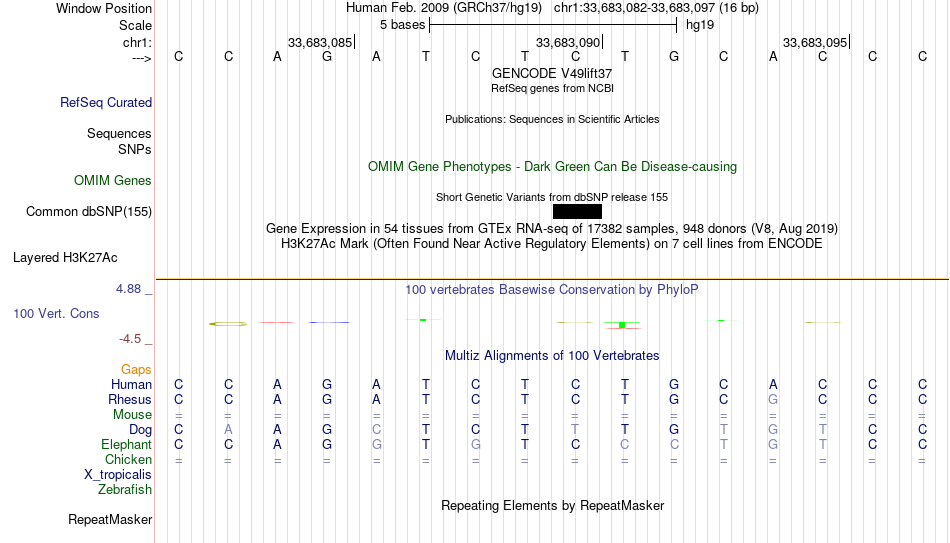Click the OMIM Gene Phenotypes track title
The height and width of the screenshot is (543, 950).
[x=552, y=167]
